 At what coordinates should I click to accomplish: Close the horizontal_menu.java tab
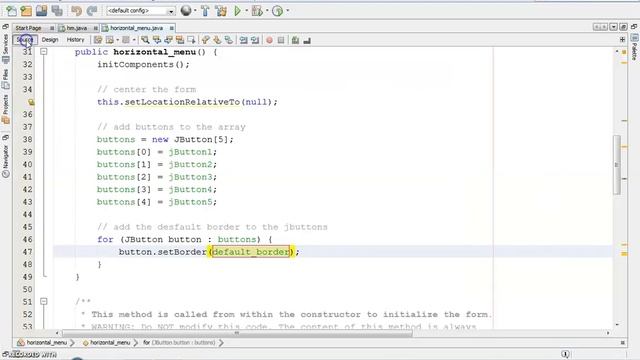point(172,28)
